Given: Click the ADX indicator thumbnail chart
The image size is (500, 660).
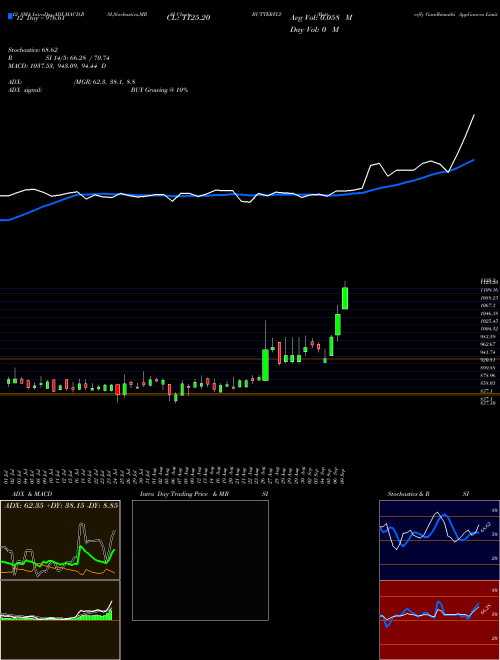Looking at the screenshot, I should pos(60,540).
